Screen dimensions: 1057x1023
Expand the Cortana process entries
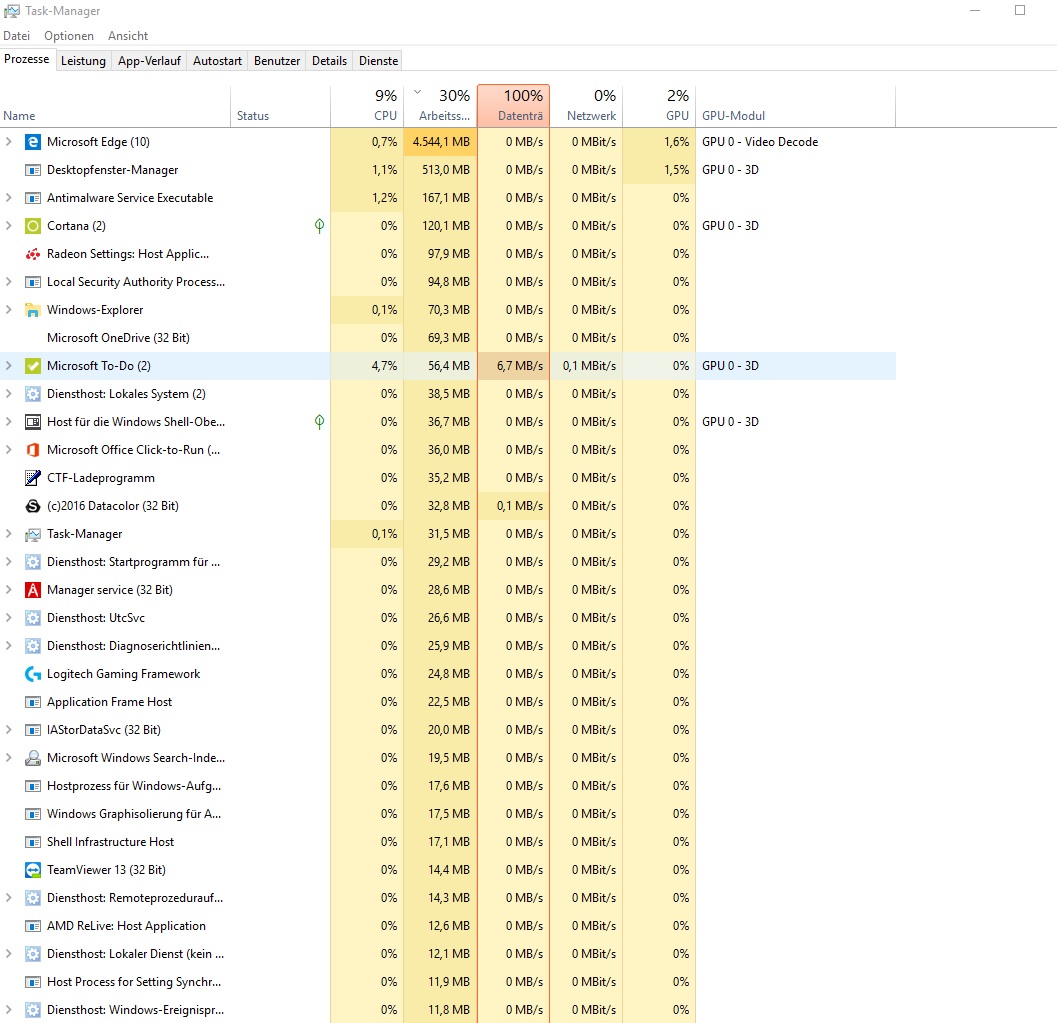click(x=9, y=225)
